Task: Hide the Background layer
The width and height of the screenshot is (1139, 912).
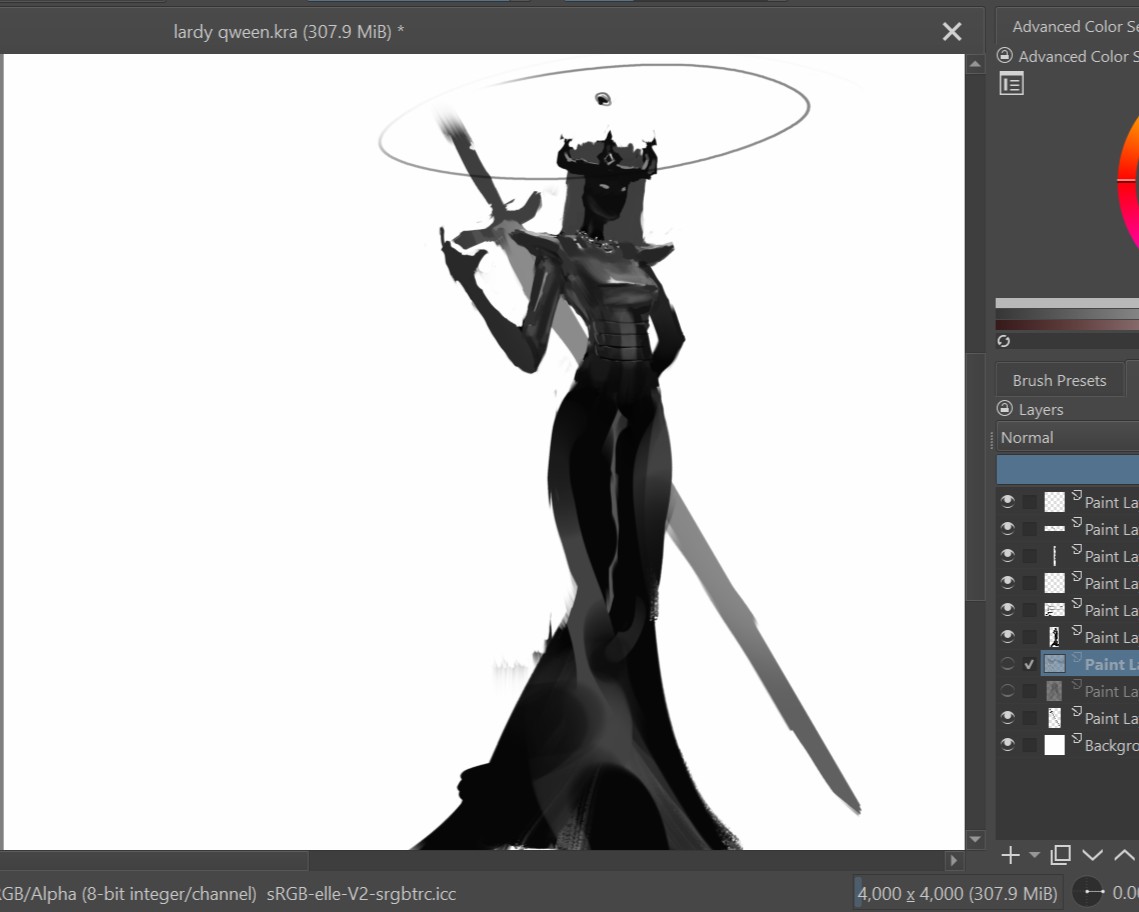Action: tap(1007, 744)
